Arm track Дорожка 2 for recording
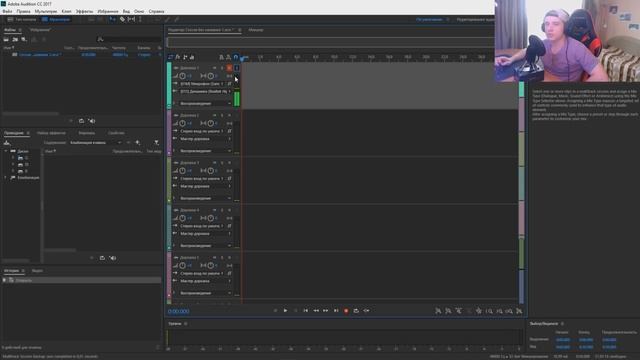Screen dimensions: 640x360 click(x=229, y=116)
